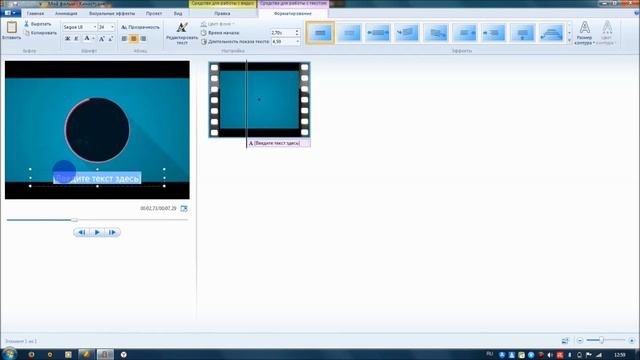Increase font size with the grow-font icon
The height and width of the screenshot is (360, 640).
tap(102, 38)
